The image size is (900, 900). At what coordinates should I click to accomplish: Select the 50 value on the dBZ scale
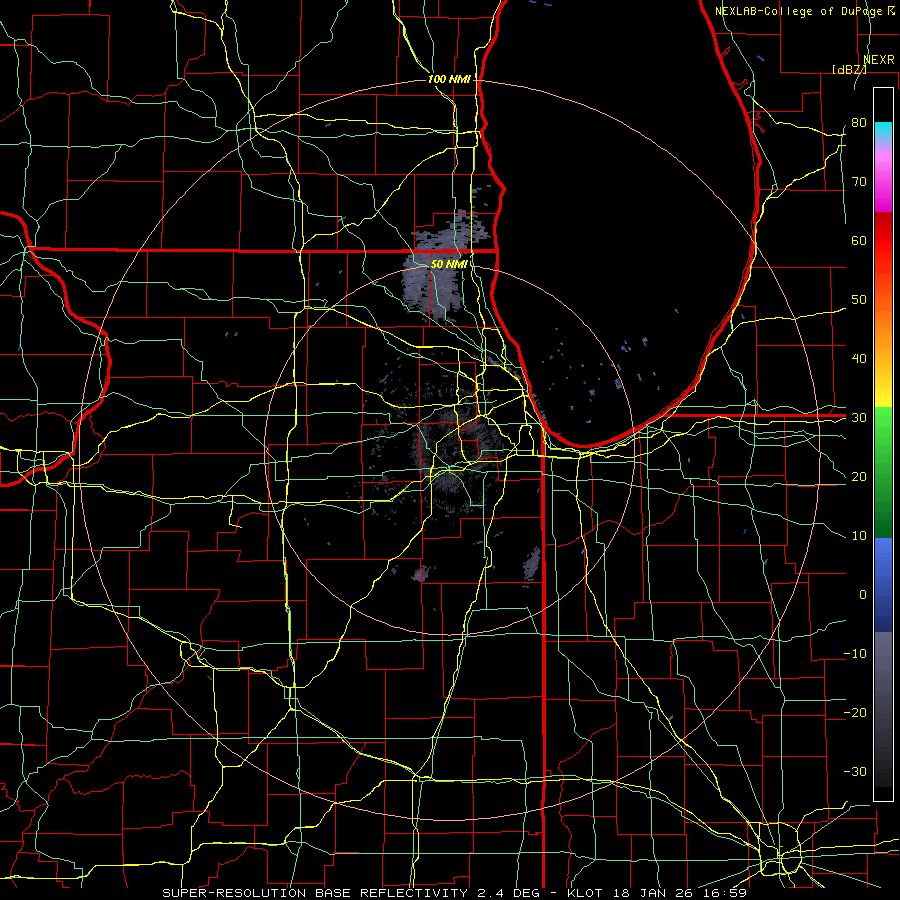tap(859, 300)
